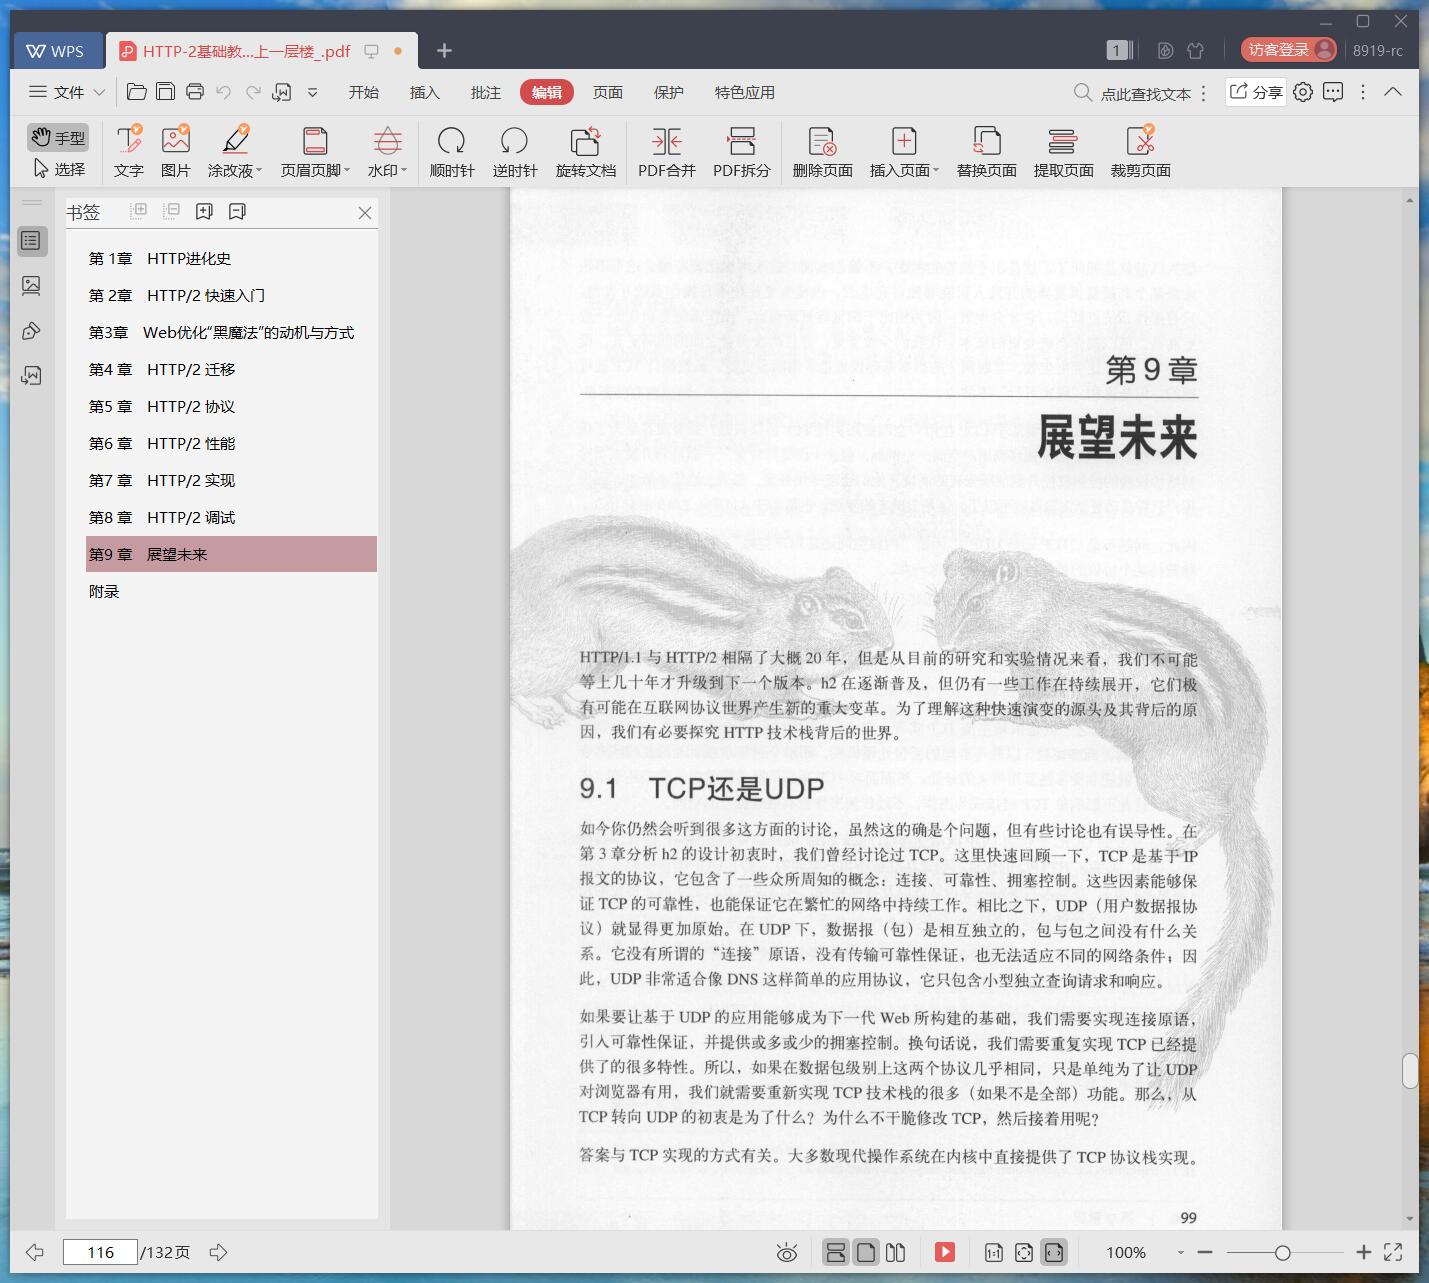Expand all bookmarks icon
Image resolution: width=1429 pixels, height=1283 pixels.
139,211
